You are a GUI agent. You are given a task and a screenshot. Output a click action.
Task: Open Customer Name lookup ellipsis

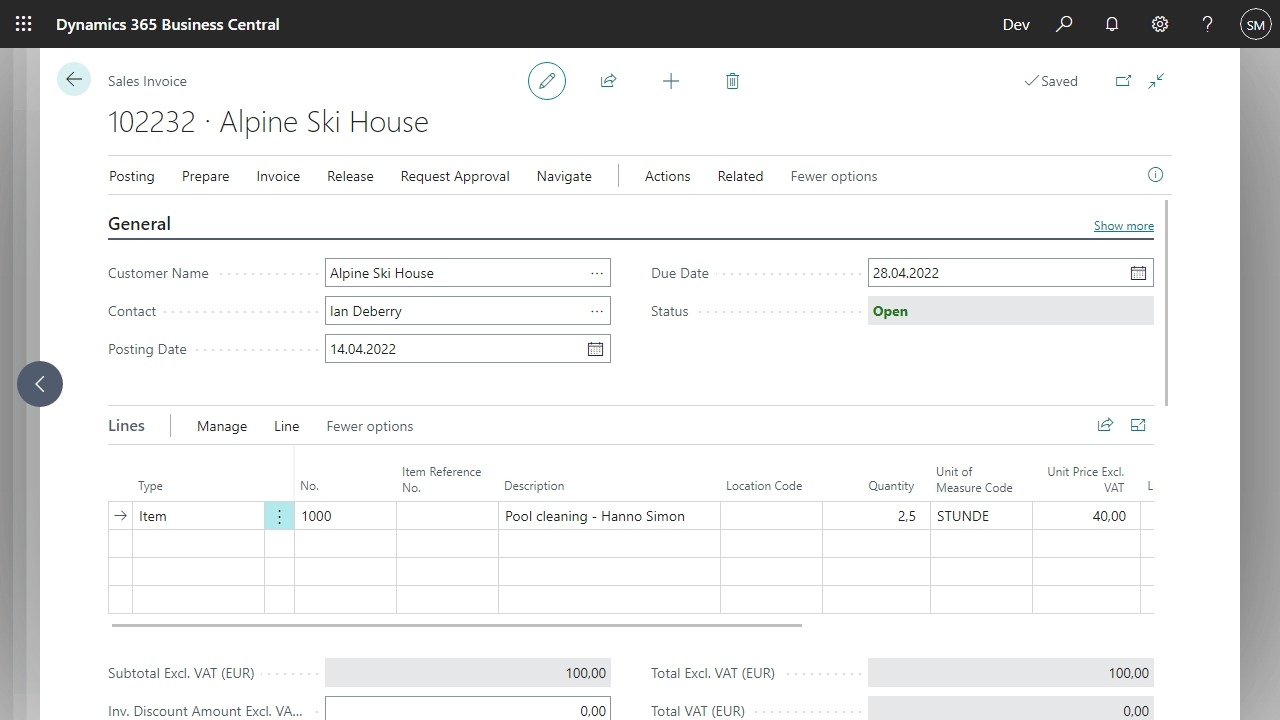tap(597, 273)
